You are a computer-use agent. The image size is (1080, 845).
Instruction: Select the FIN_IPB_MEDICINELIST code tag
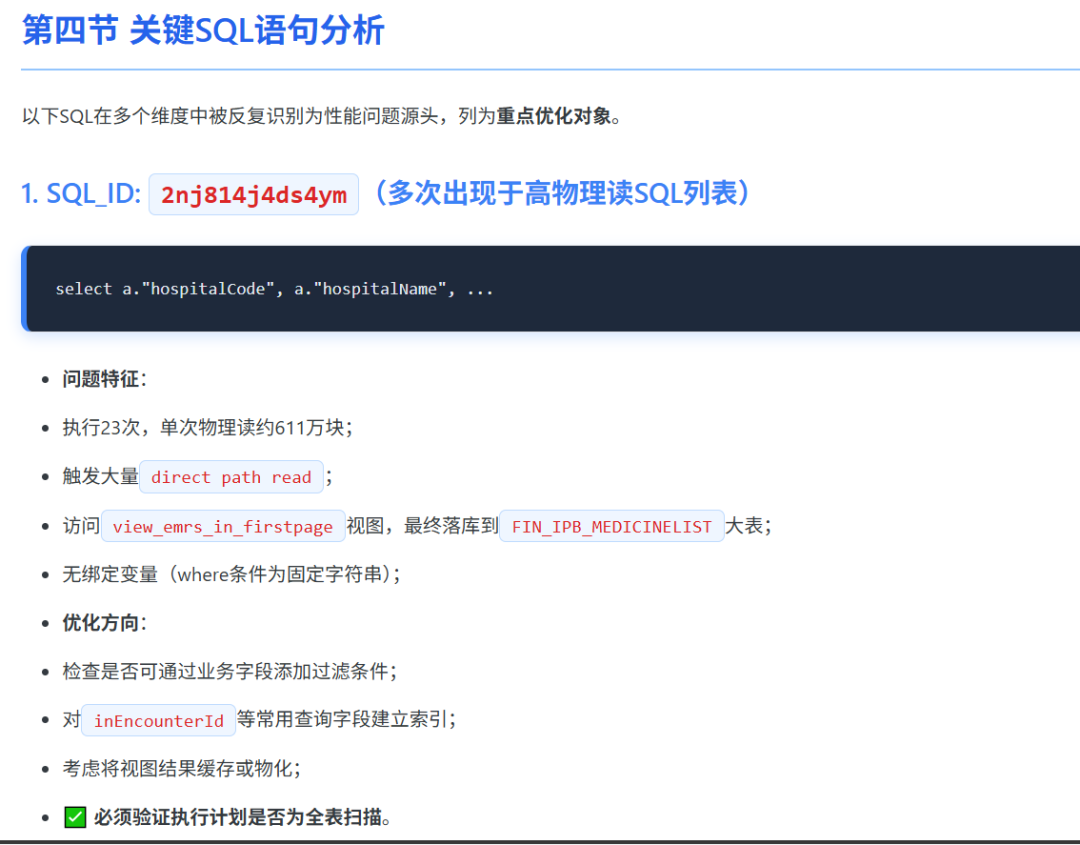pyautogui.click(x=612, y=527)
